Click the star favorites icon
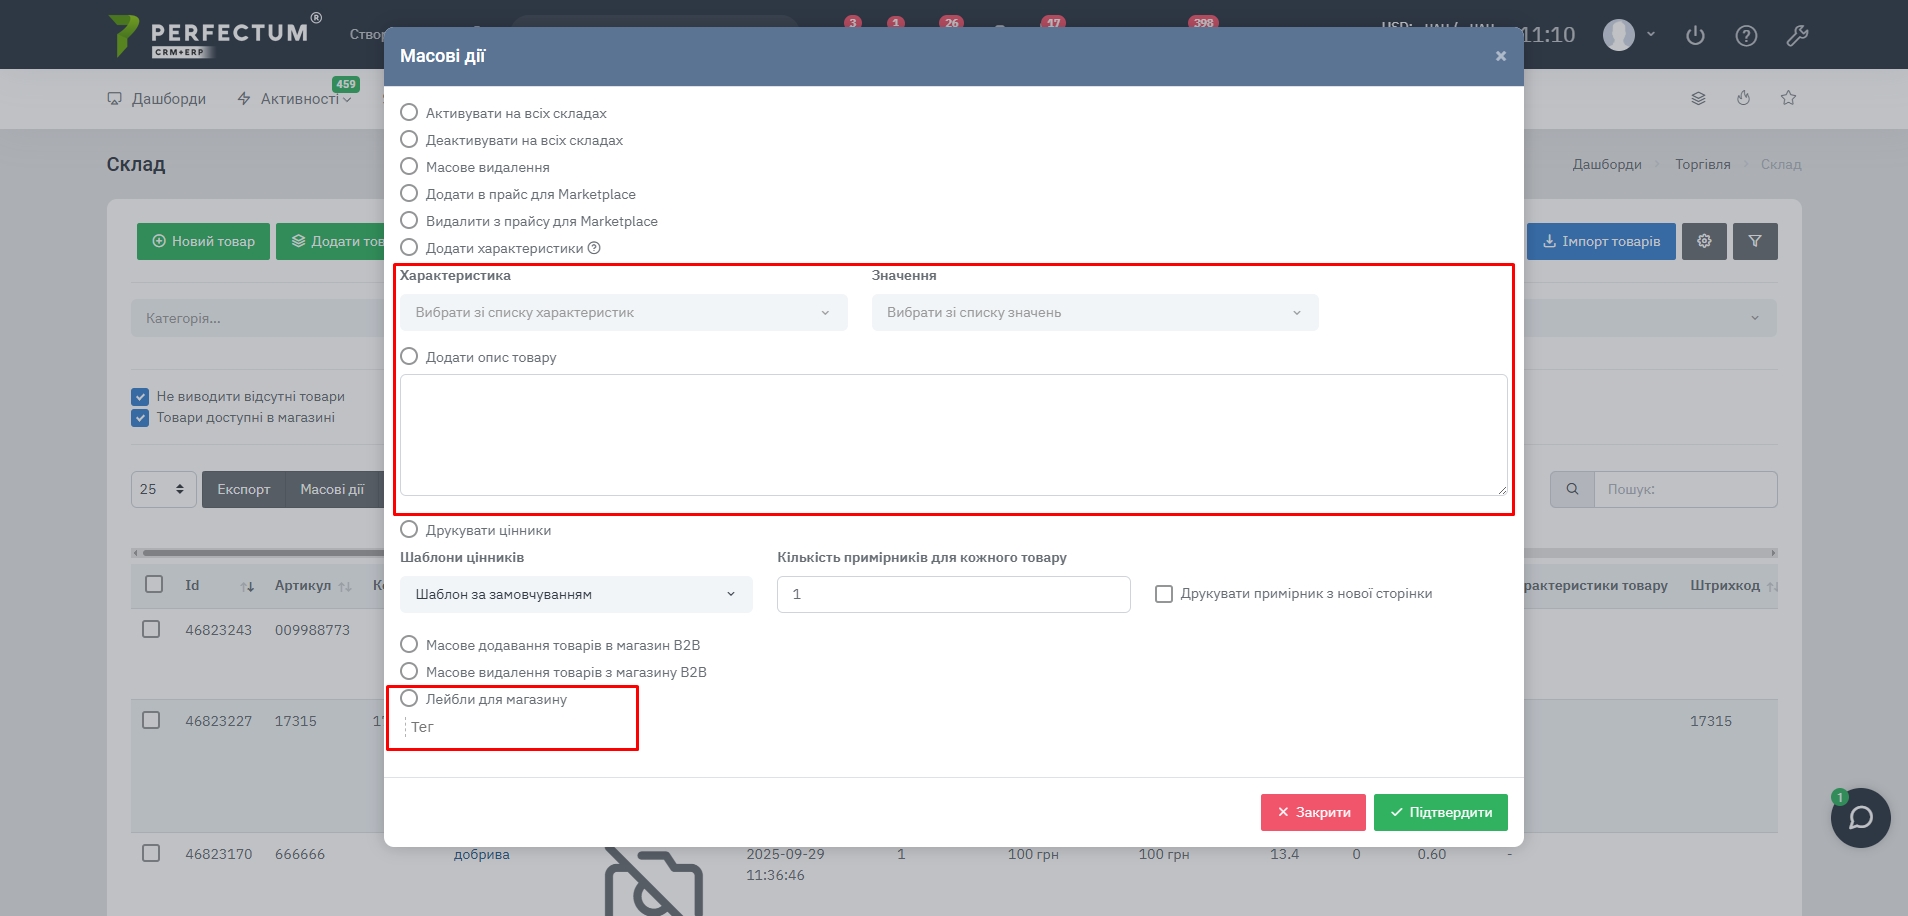Screen dimensions: 1908x916 1788,98
